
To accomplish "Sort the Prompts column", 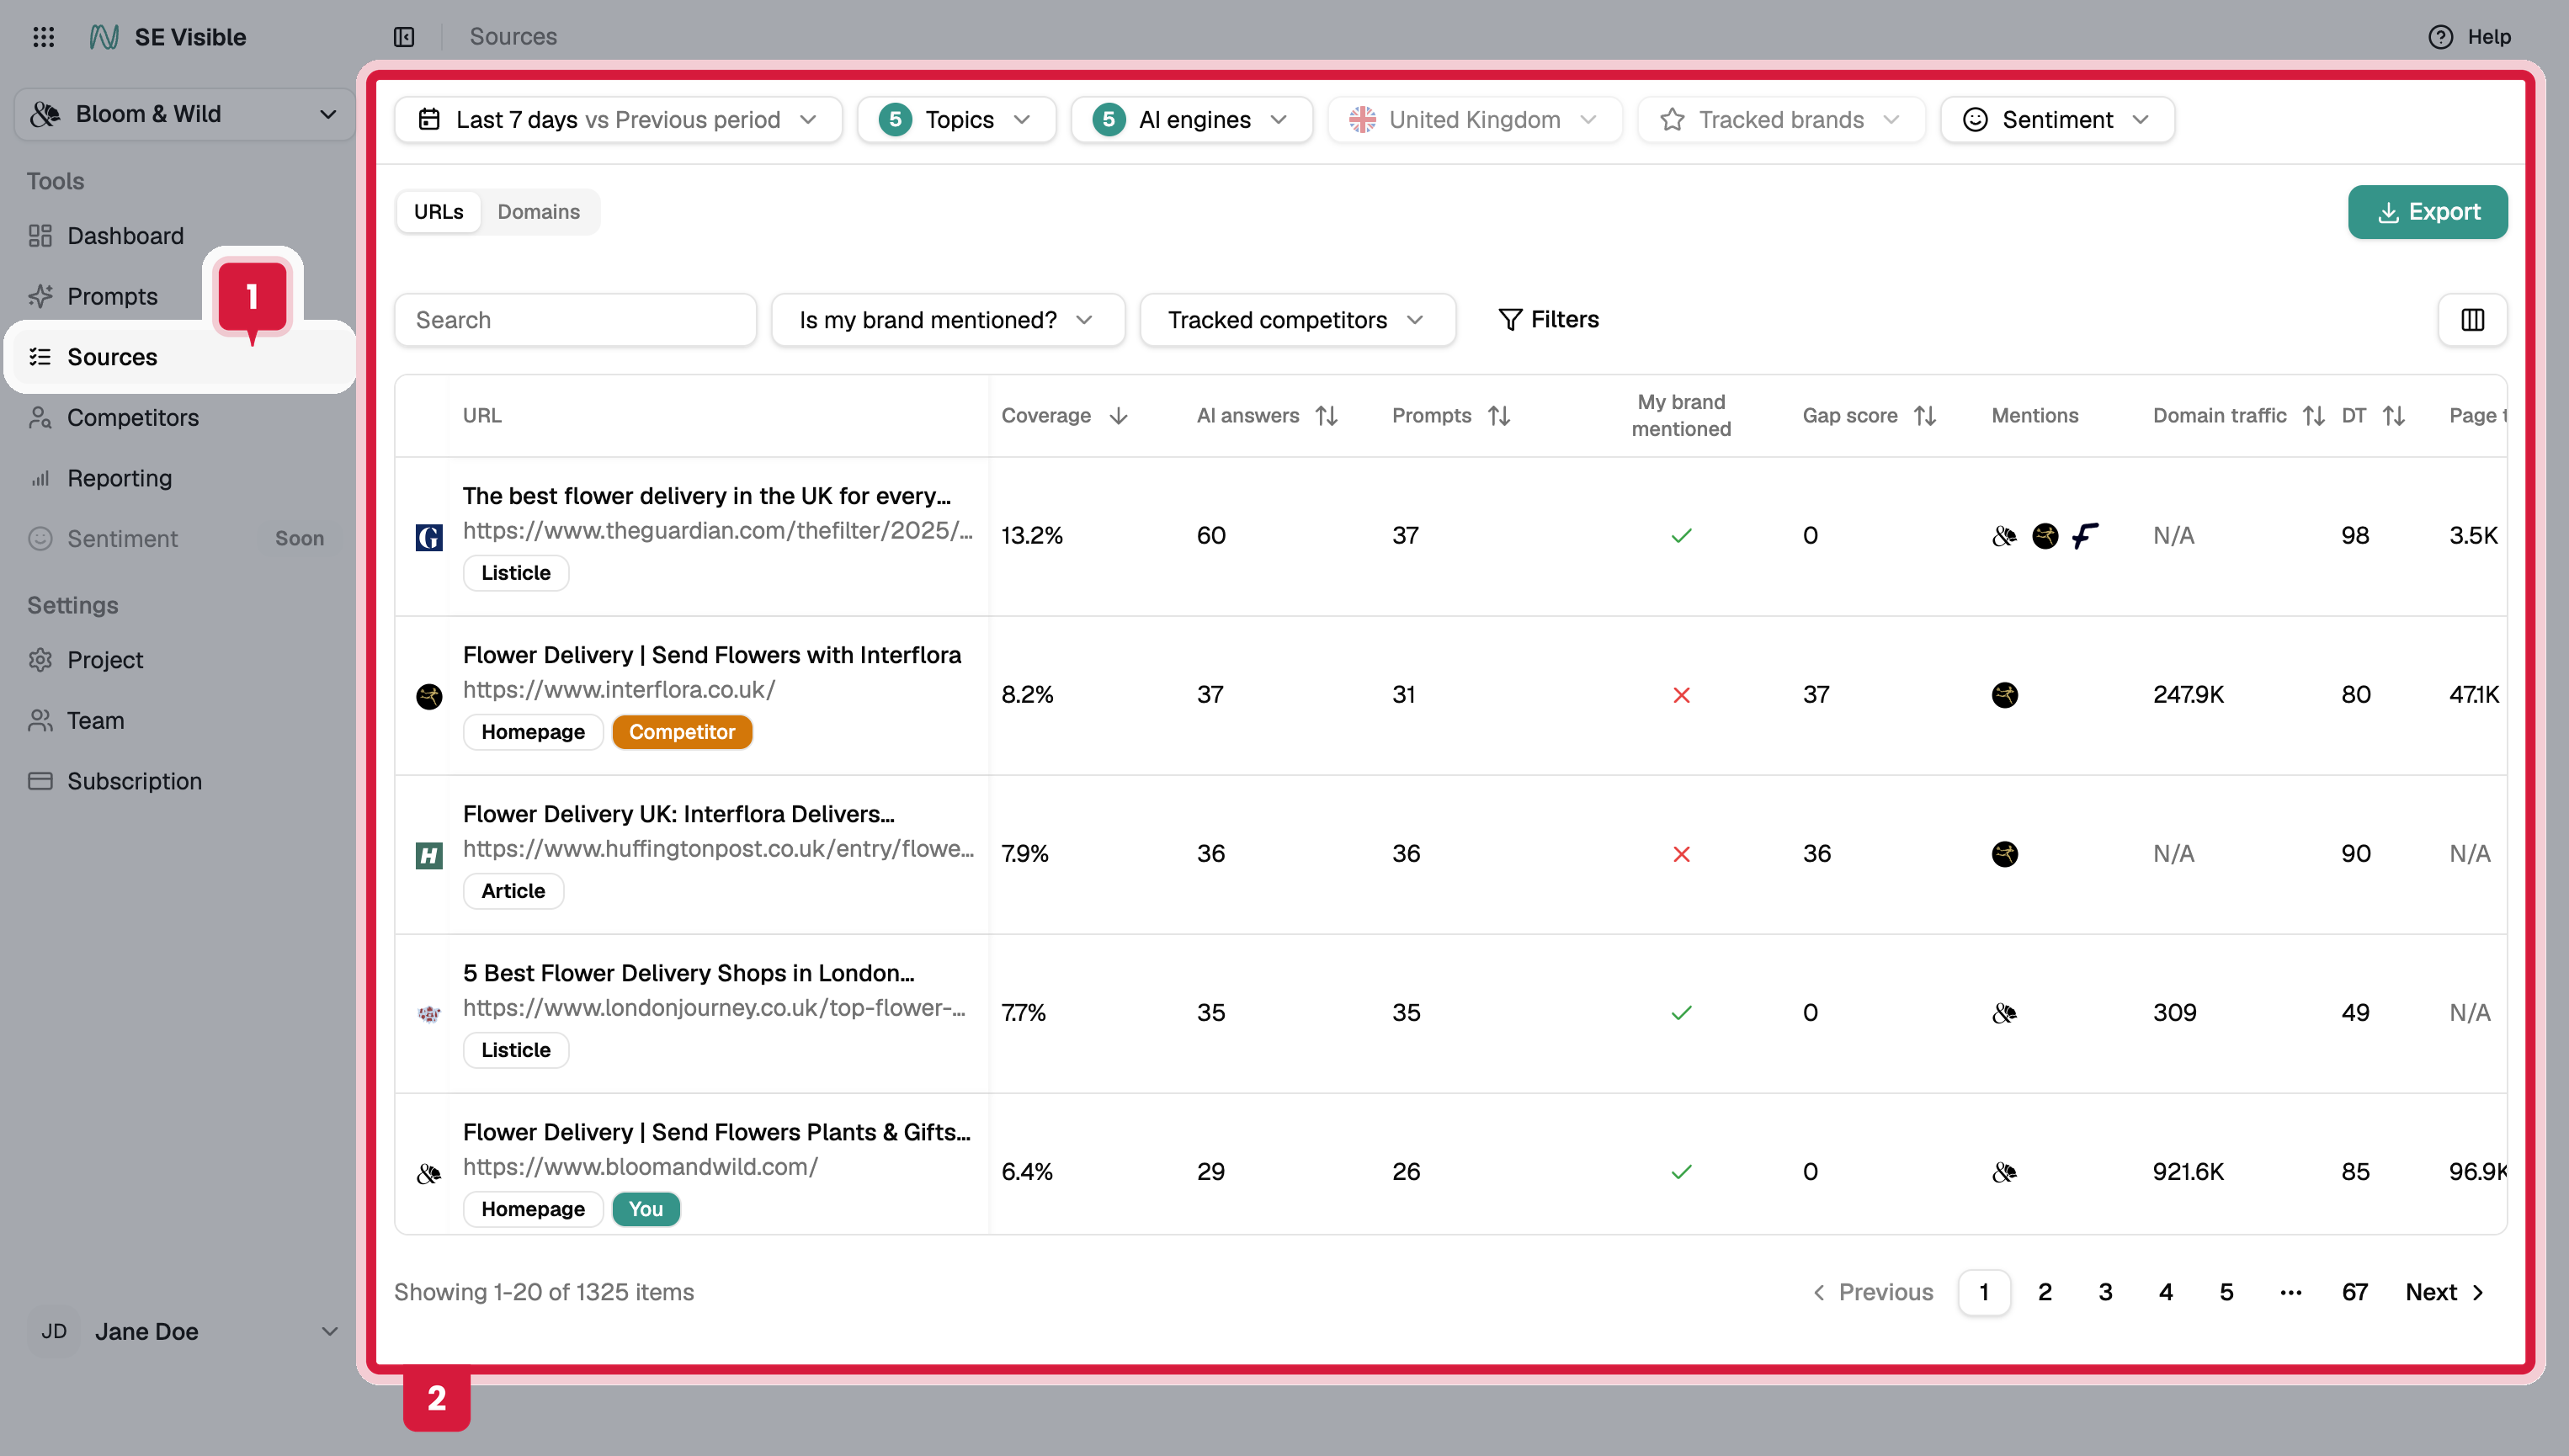I will [1499, 416].
